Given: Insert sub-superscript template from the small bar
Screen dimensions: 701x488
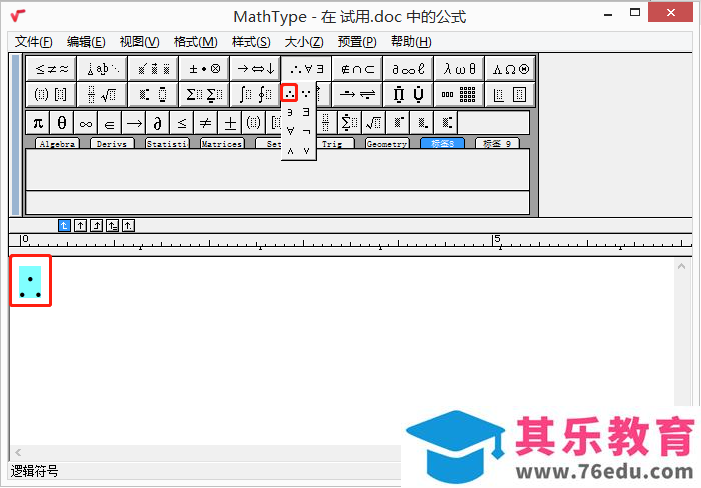Looking at the screenshot, I should click(445, 123).
